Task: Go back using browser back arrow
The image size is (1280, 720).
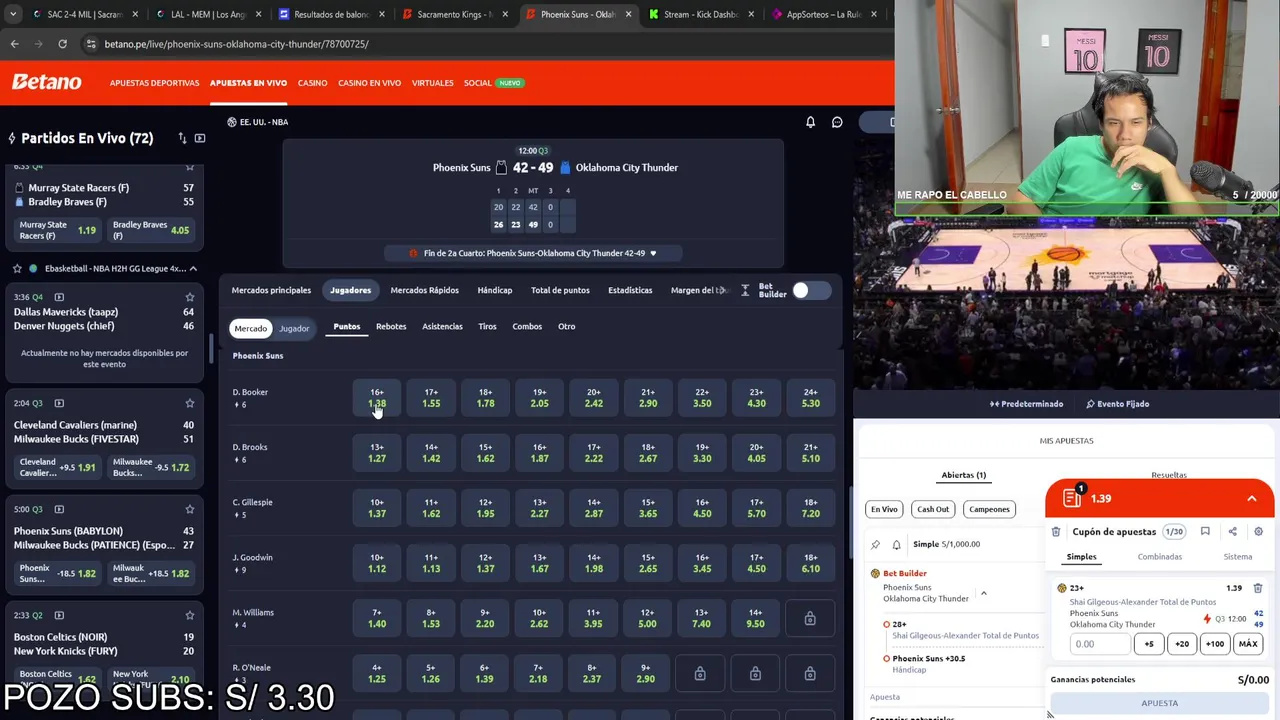Action: [14, 44]
